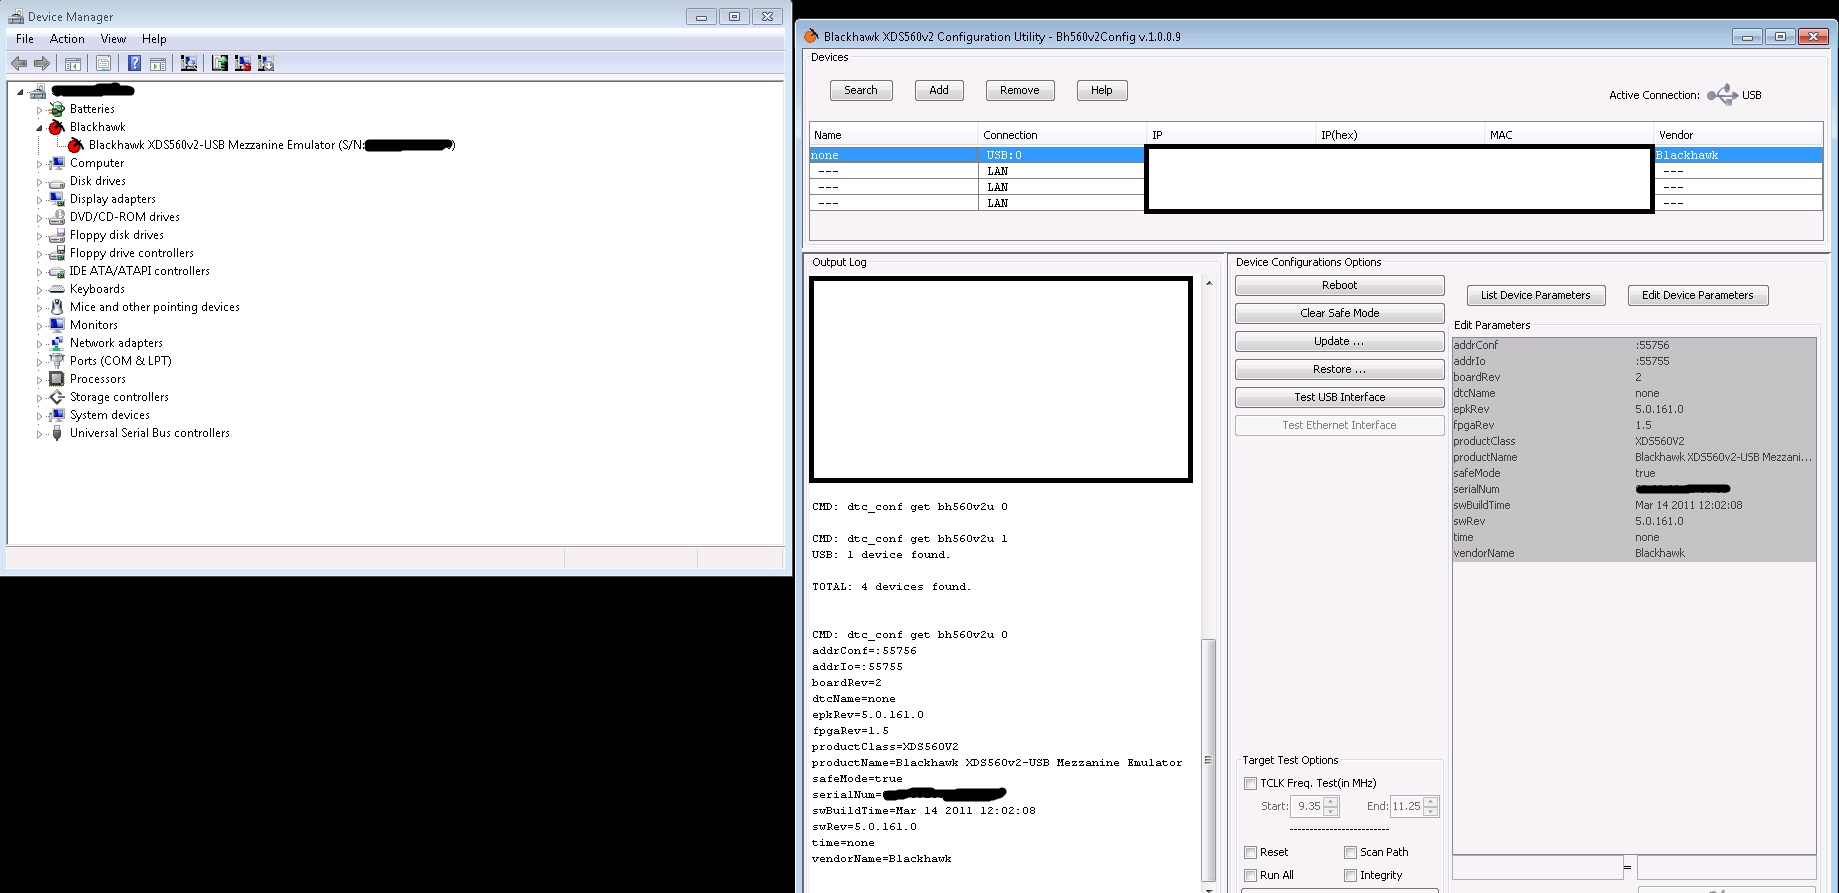This screenshot has width=1839, height=893.
Task: Click the Update ... button
Action: (1339, 341)
